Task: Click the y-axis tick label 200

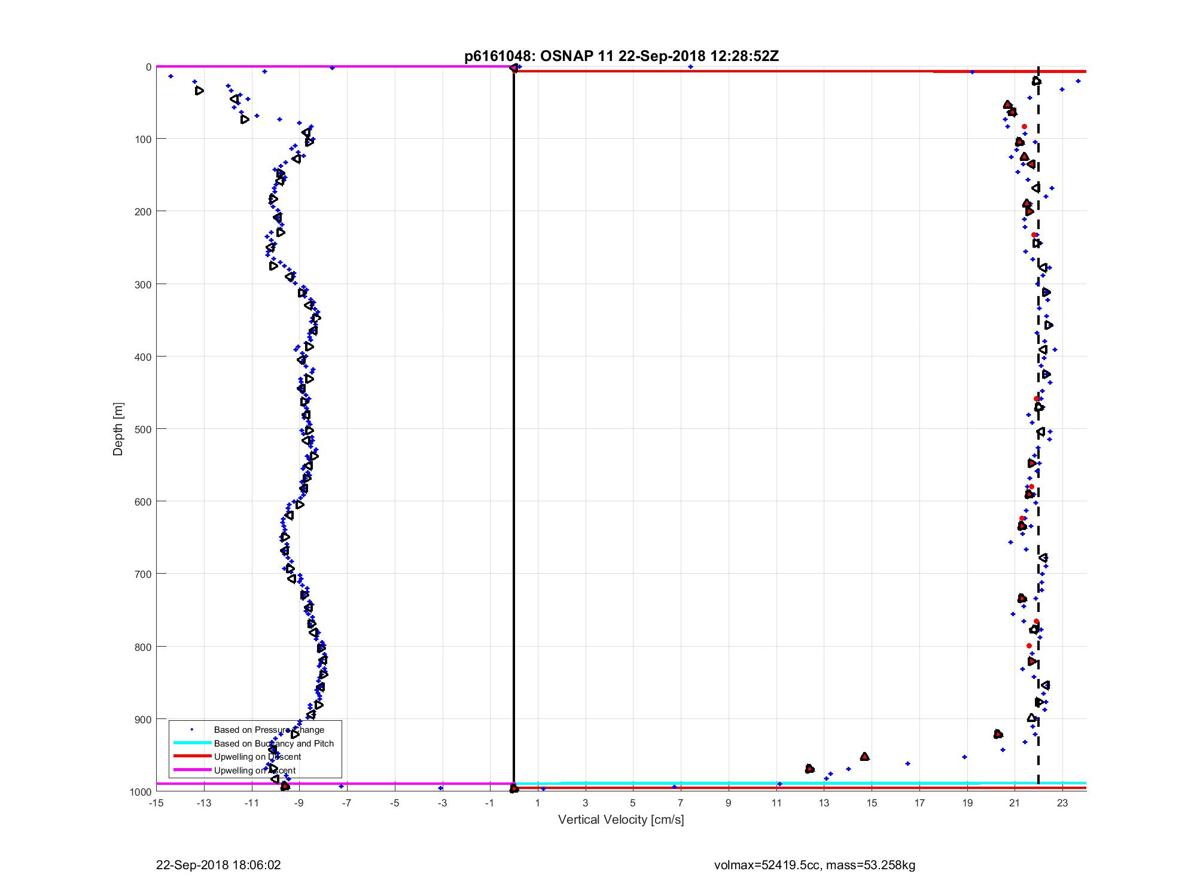Action: [x=143, y=211]
